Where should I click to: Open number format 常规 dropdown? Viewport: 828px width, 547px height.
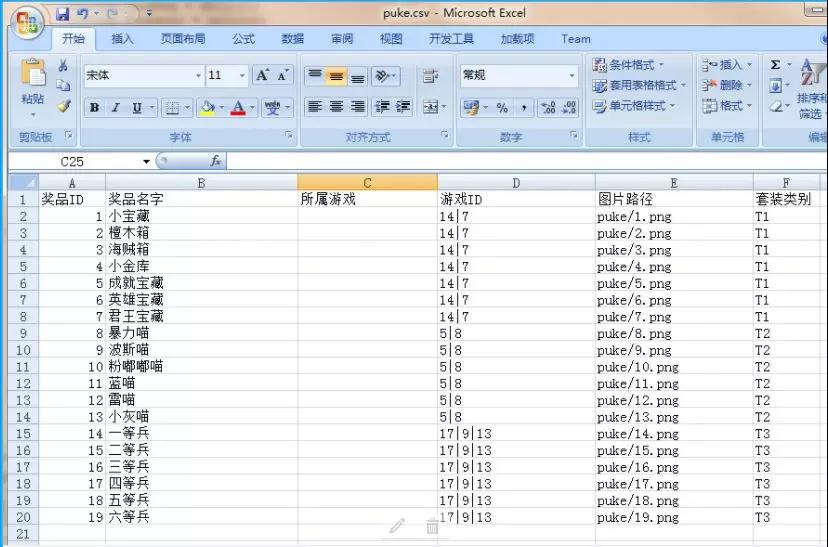click(571, 76)
